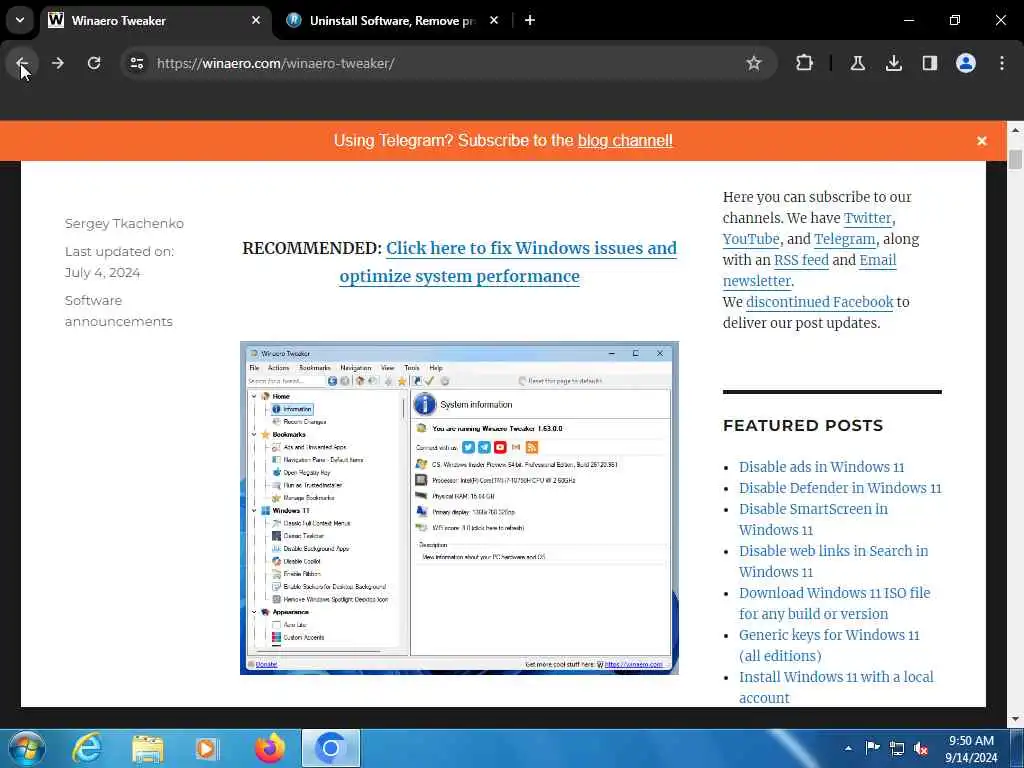Switch to the Winaero Tweaker tab
Image resolution: width=1024 pixels, height=768 pixels.
(x=157, y=20)
